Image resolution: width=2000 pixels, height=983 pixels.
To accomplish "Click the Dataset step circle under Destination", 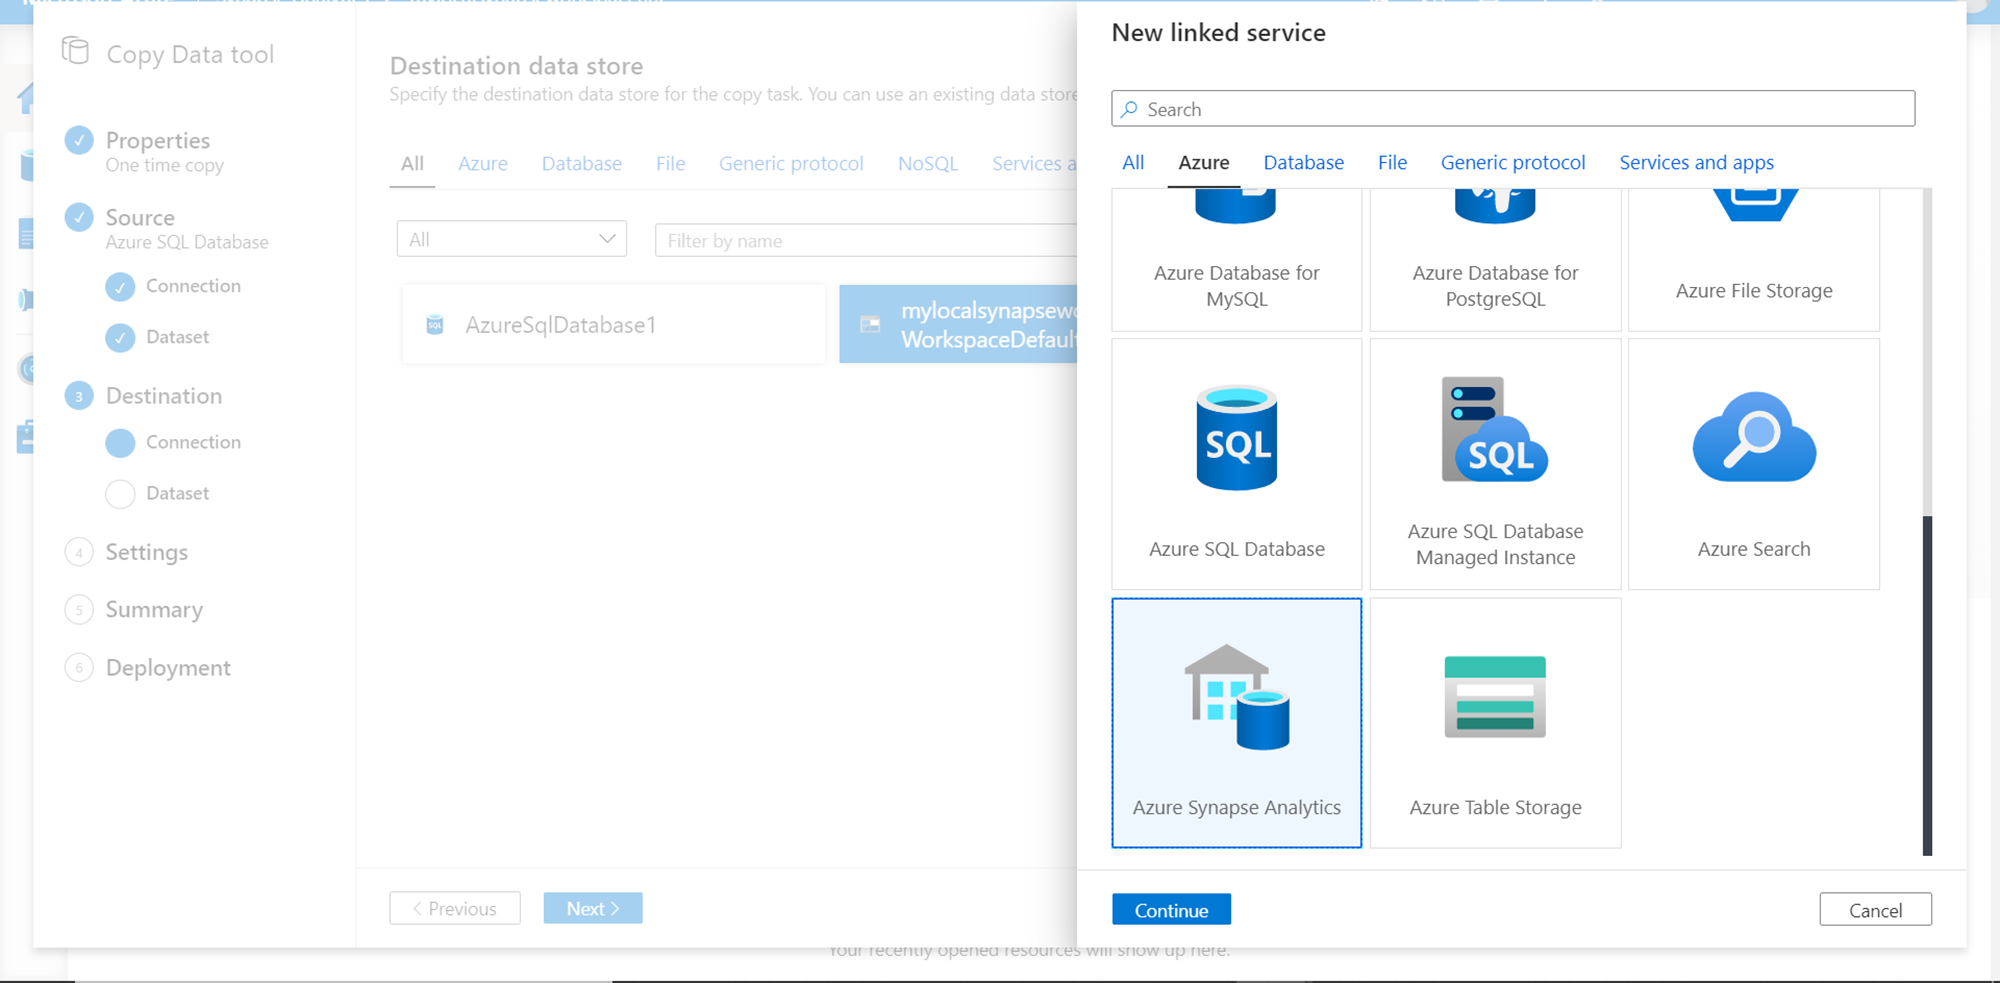I will point(120,494).
